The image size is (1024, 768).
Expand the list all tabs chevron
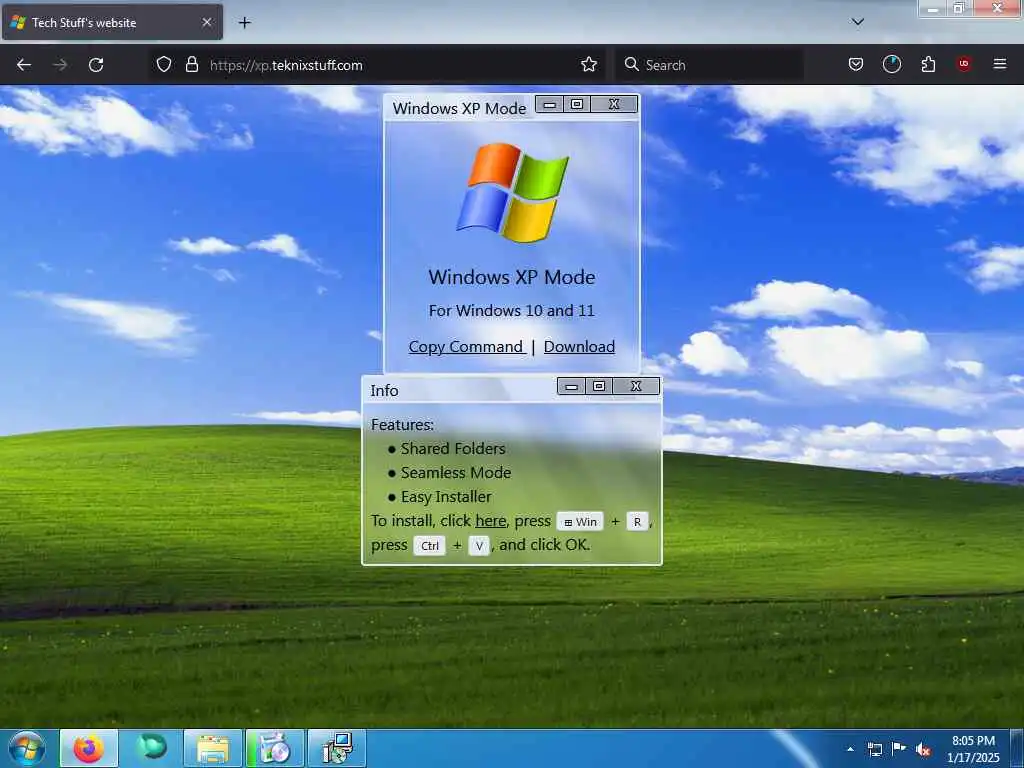click(x=858, y=22)
